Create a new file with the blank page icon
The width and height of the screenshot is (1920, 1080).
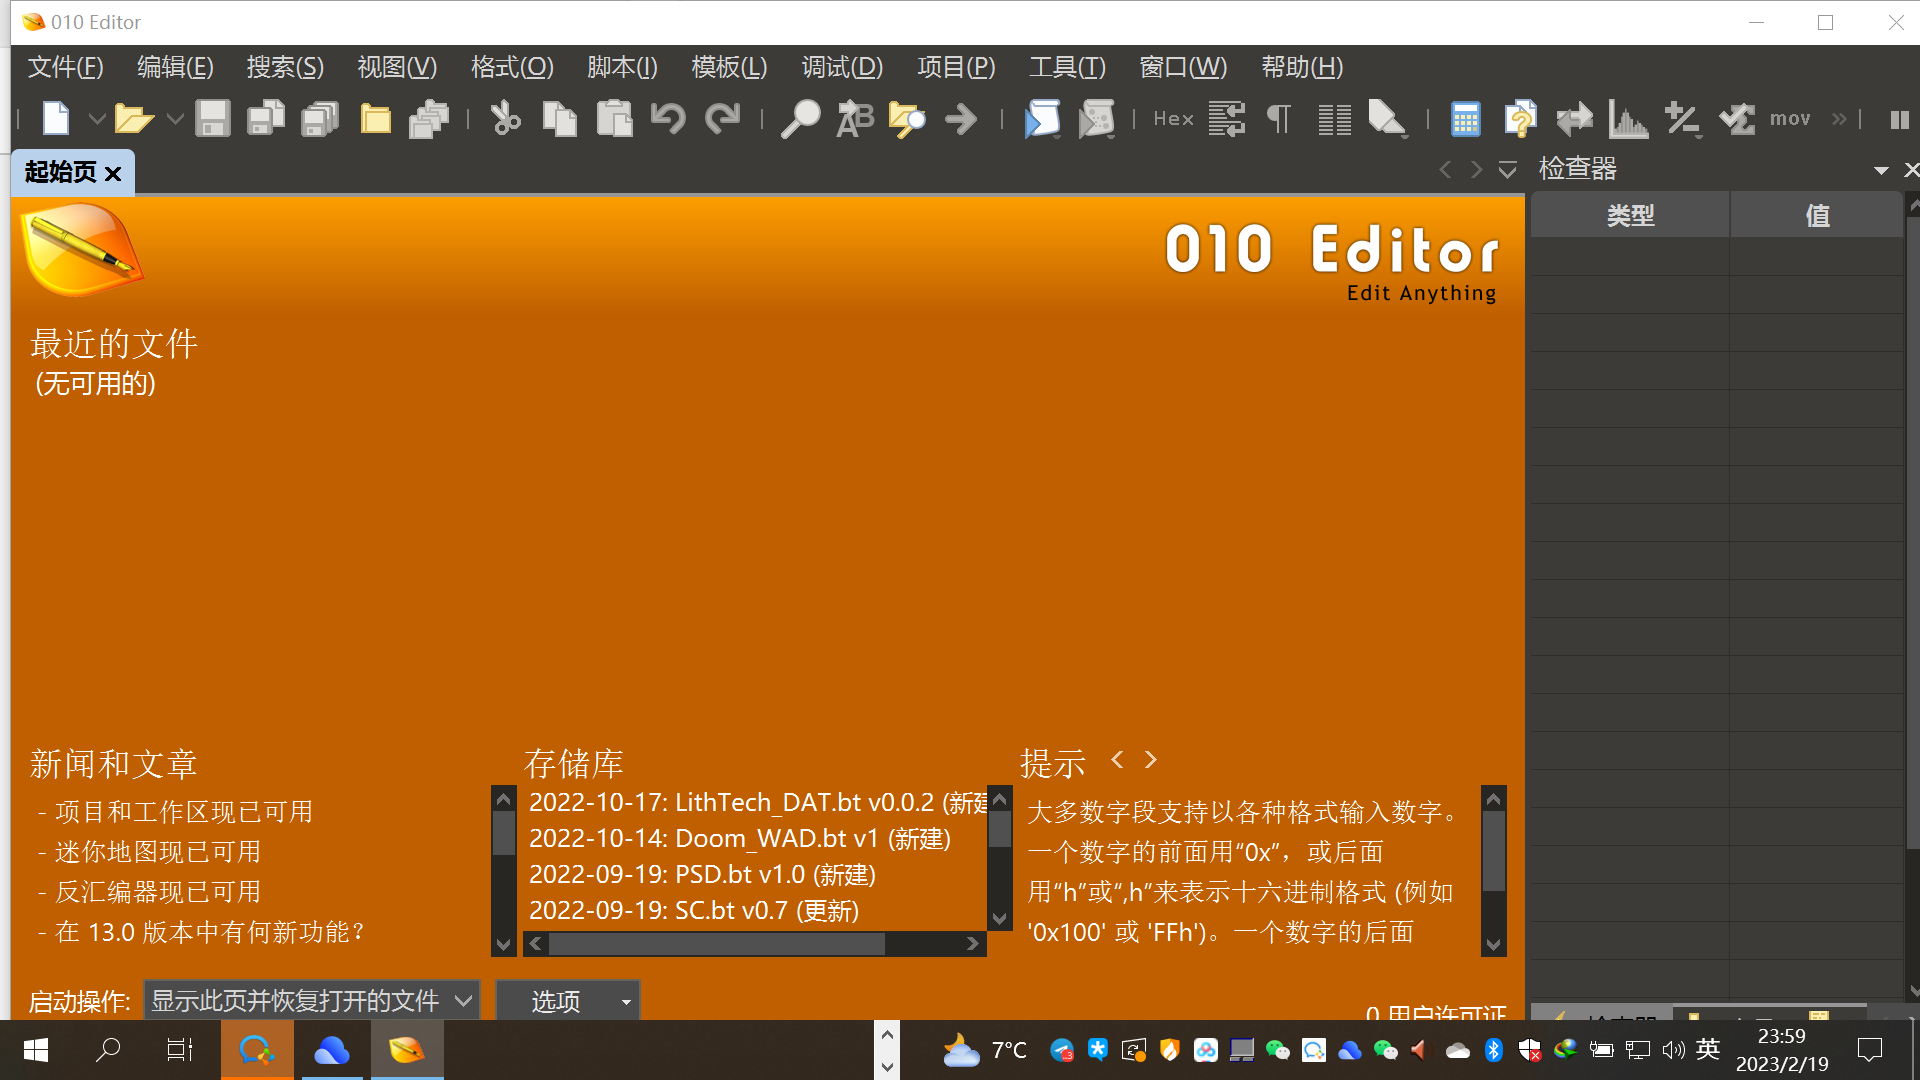(56, 119)
